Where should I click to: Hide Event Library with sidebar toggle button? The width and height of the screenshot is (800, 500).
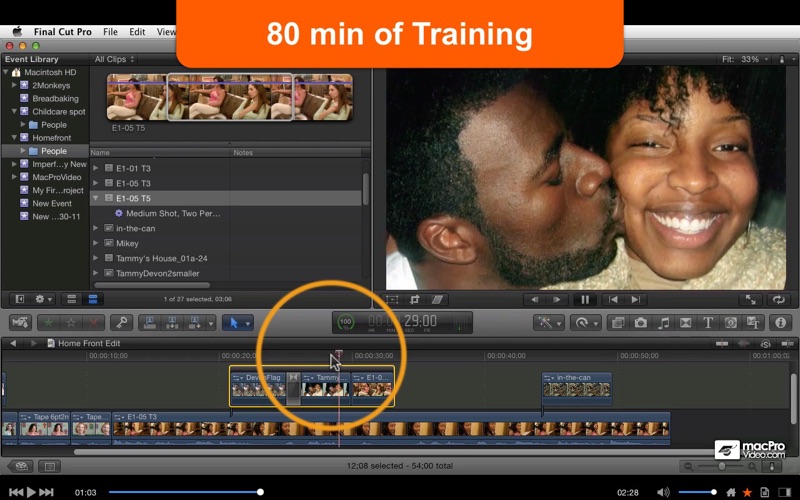tap(20, 299)
